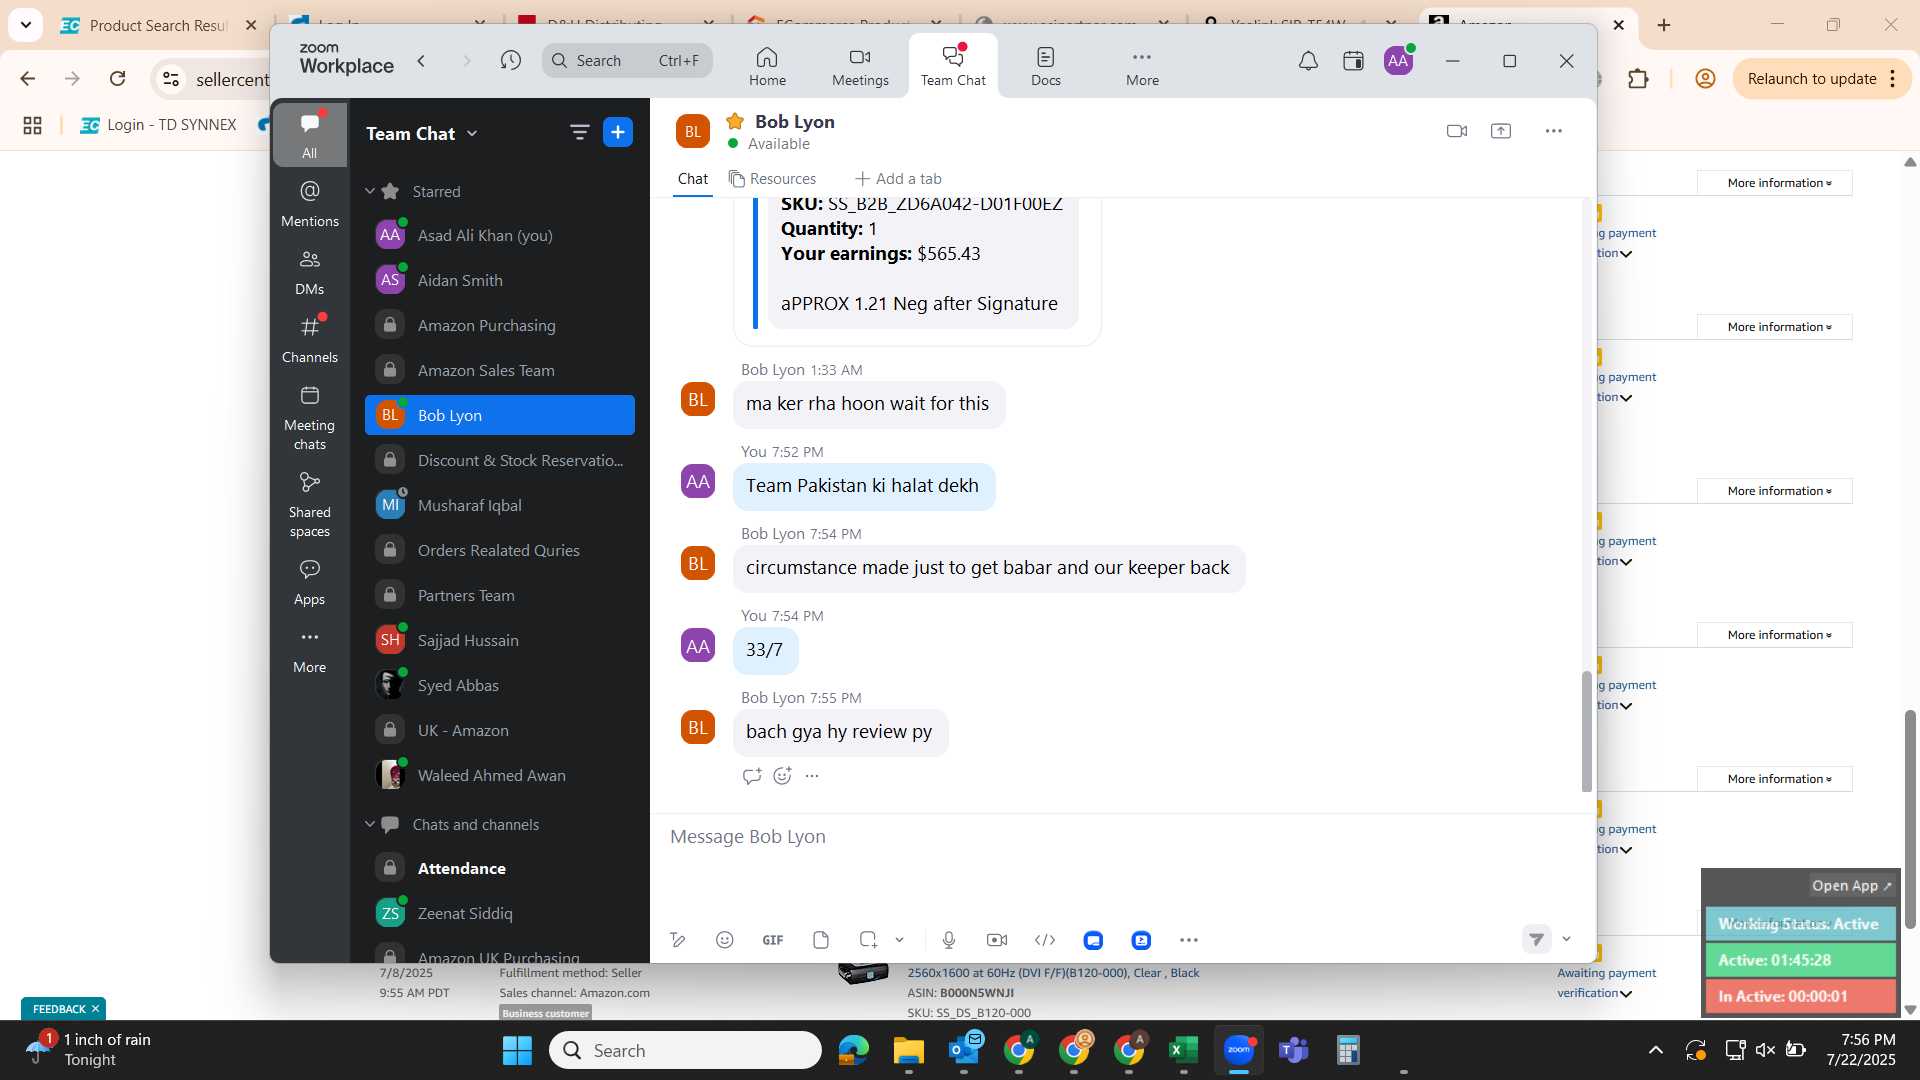The width and height of the screenshot is (1920, 1080).
Task: Switch to the Docs tab
Action: coord(1046,67)
